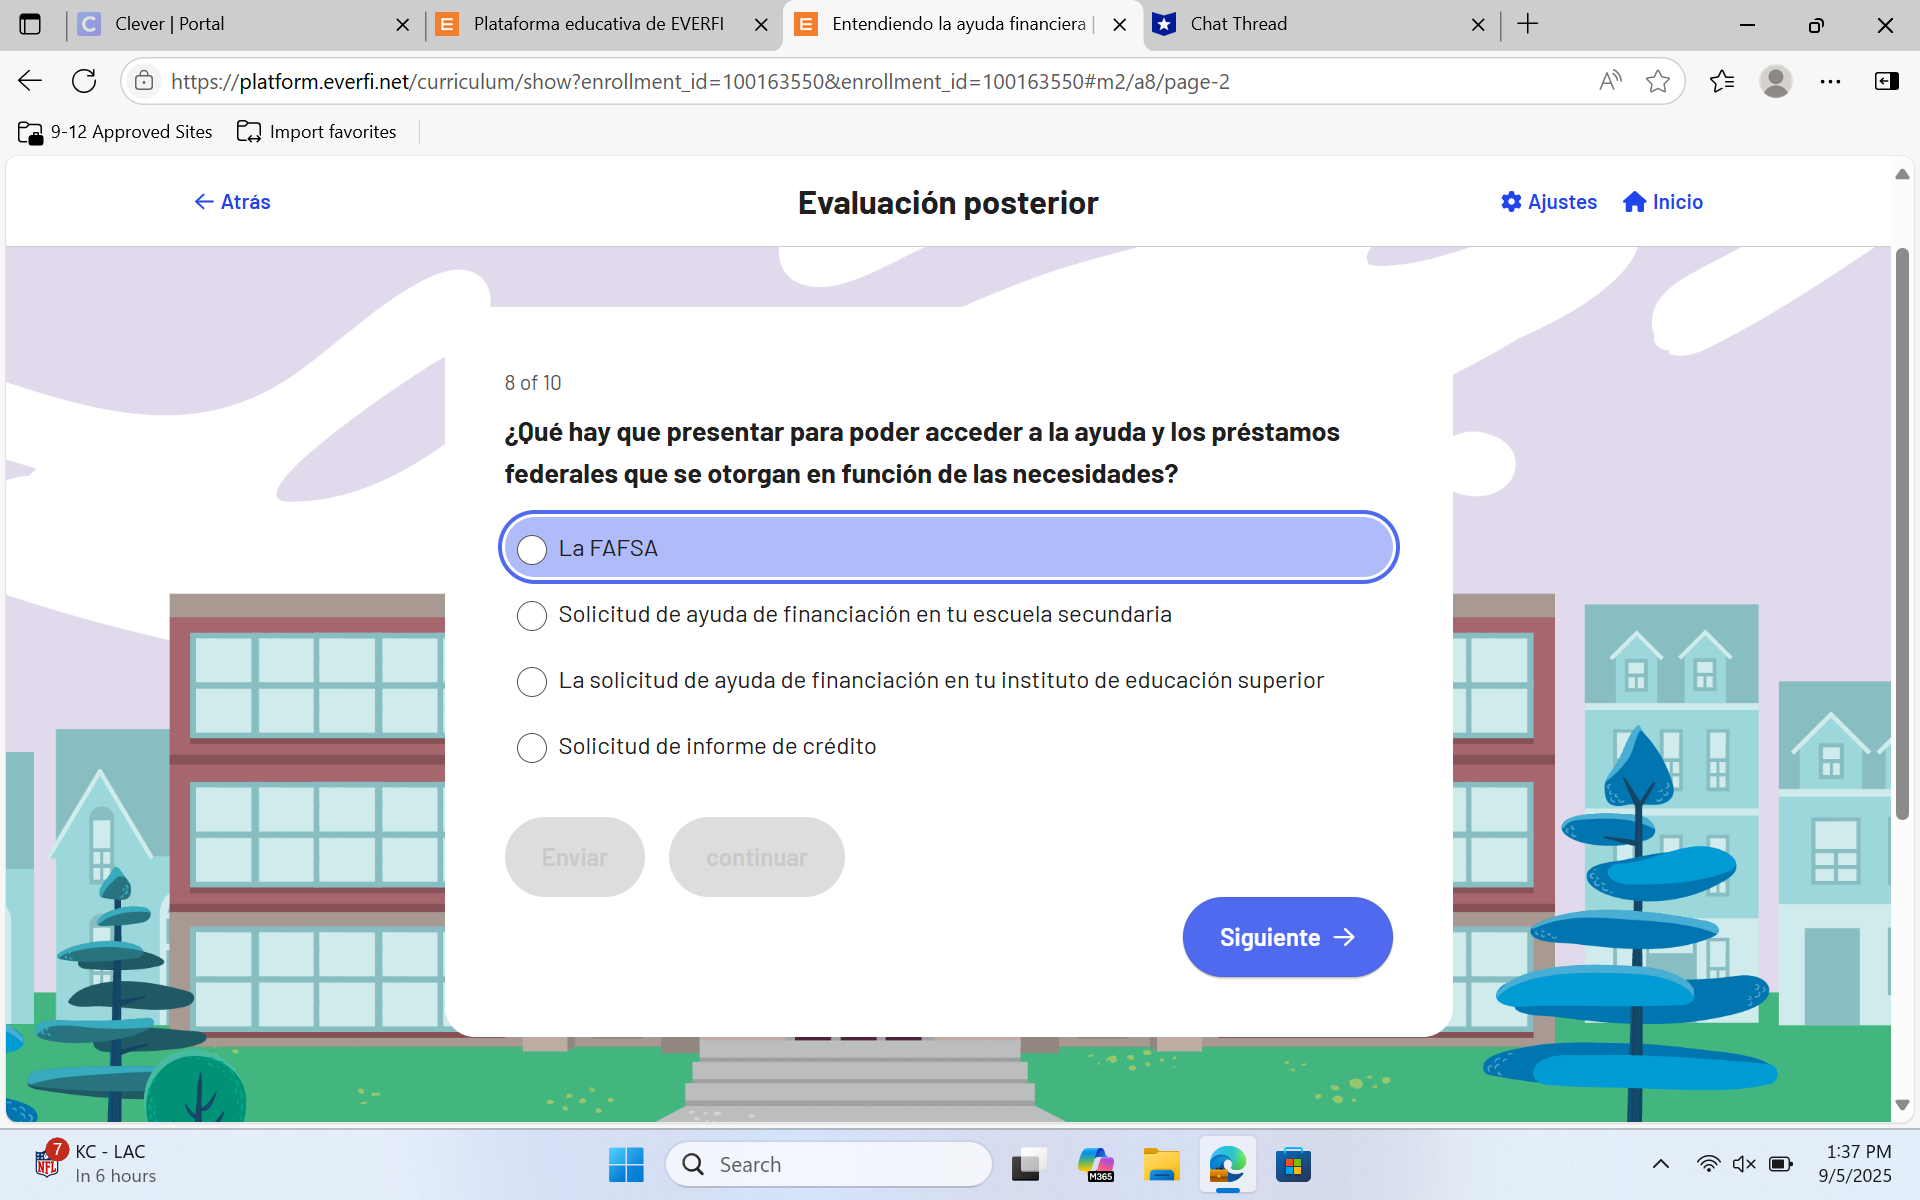The height and width of the screenshot is (1200, 1920).
Task: Add this page to favorites via star icon
Action: click(1660, 81)
